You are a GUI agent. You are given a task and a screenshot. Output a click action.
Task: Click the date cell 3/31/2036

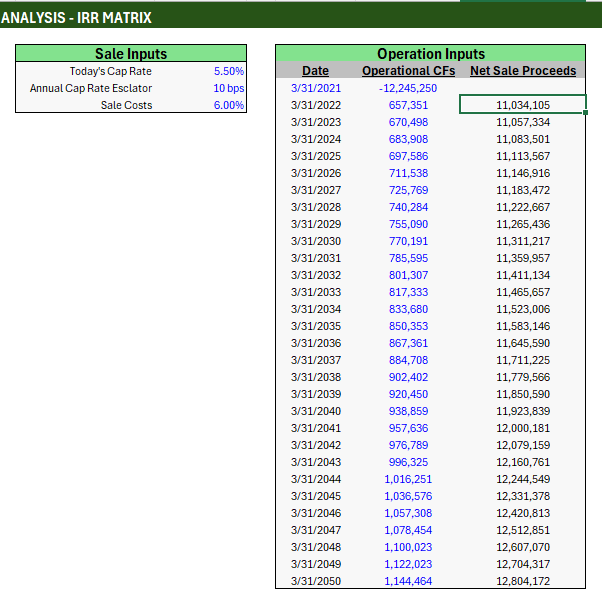point(316,343)
